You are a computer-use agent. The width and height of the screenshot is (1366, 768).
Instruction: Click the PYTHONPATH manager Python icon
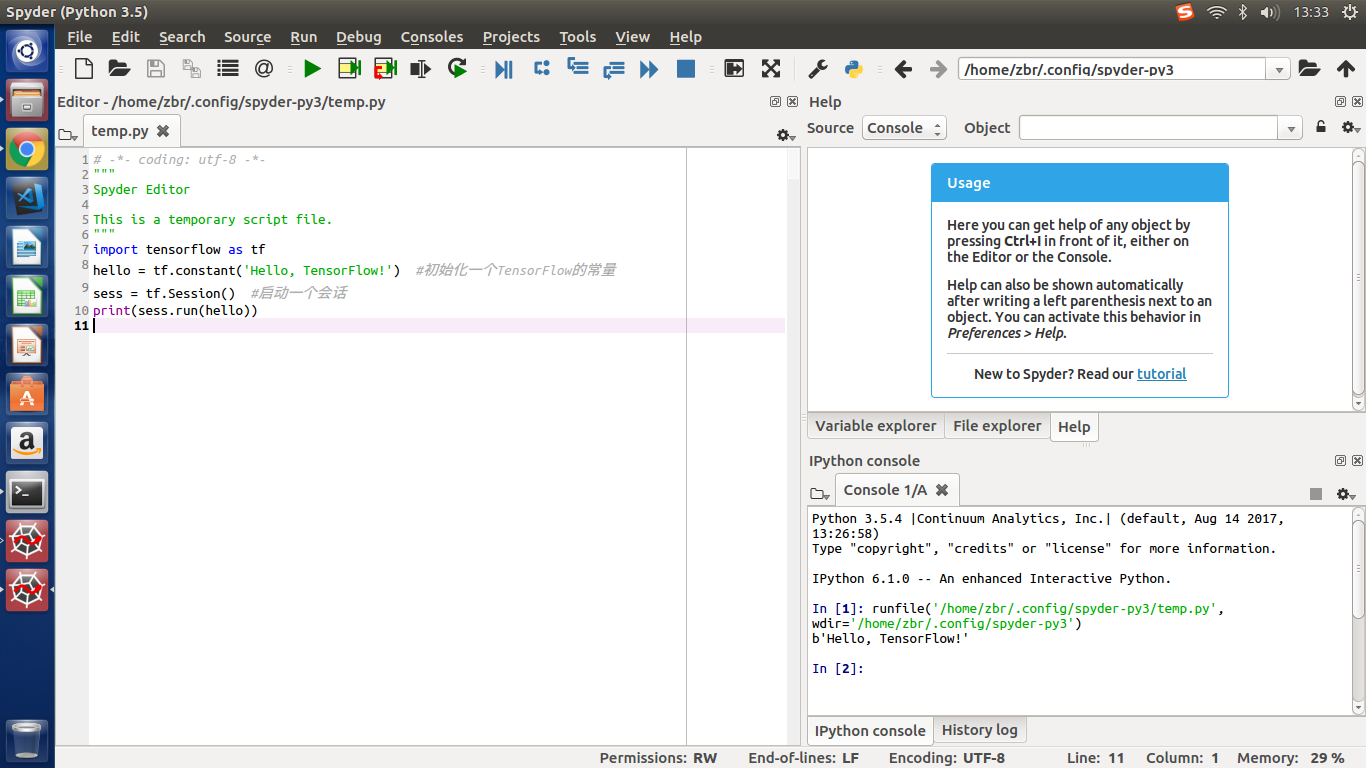tap(853, 68)
